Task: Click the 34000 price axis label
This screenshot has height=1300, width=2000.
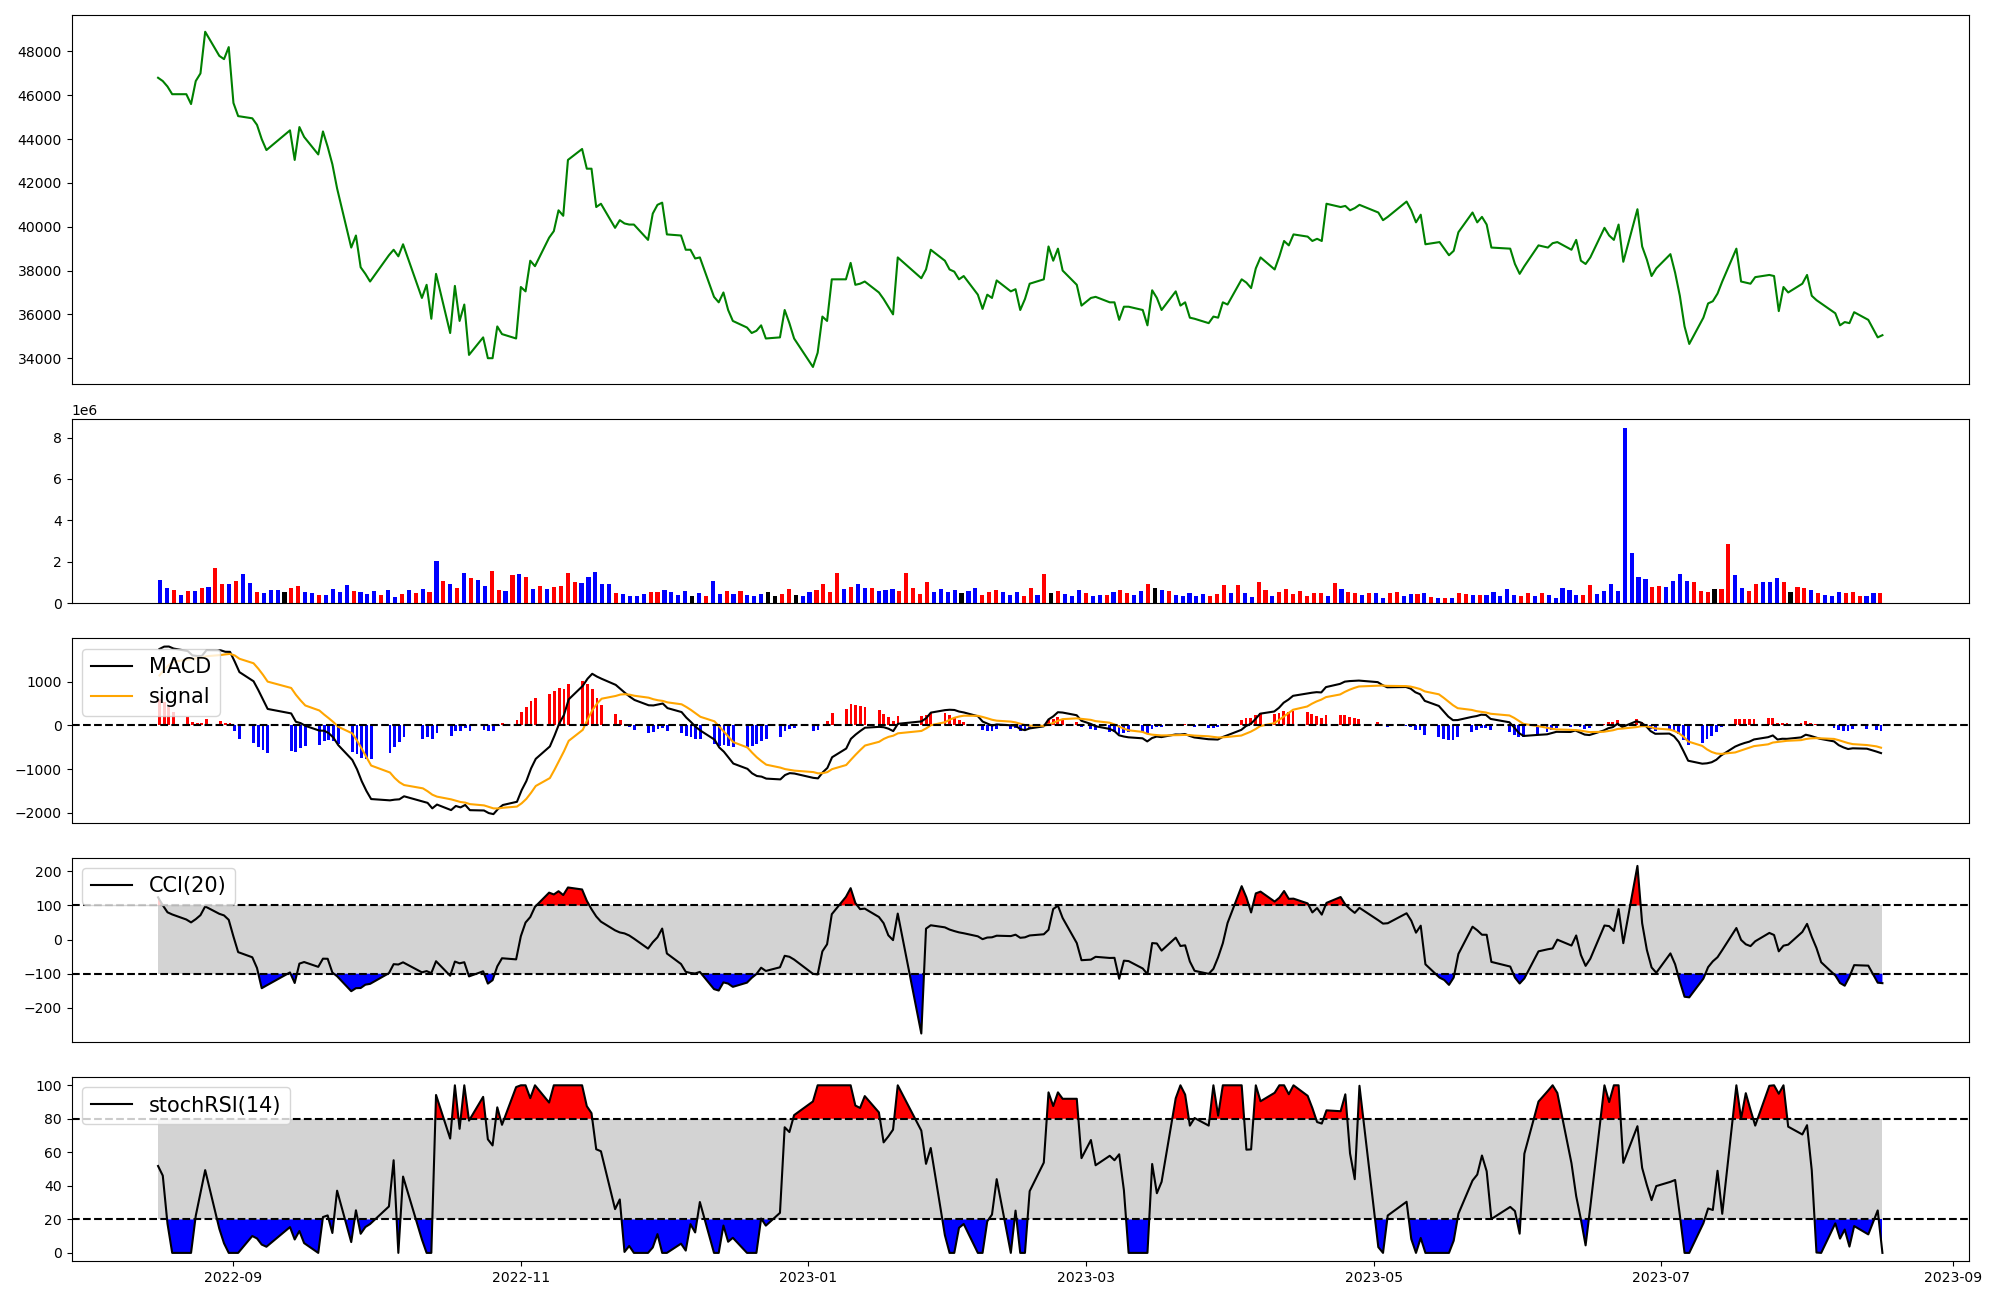Action: click(x=40, y=359)
